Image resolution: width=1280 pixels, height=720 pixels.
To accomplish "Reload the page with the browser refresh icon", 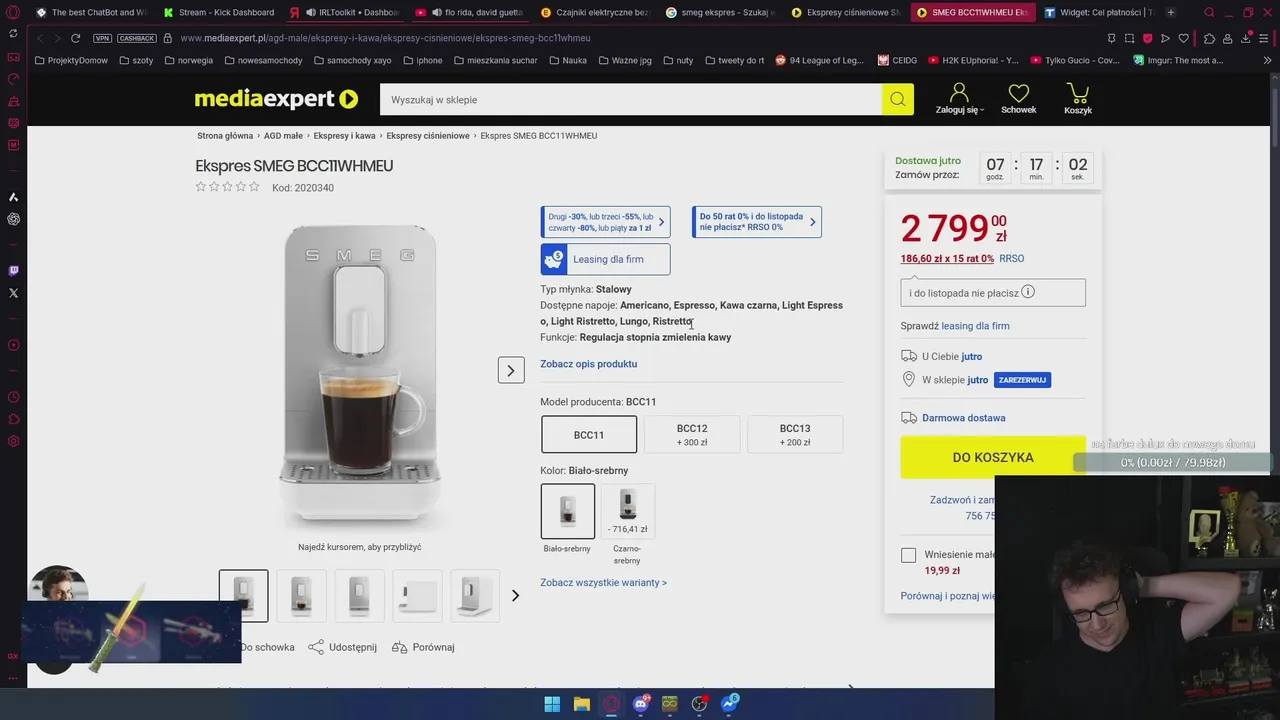I will pos(75,38).
